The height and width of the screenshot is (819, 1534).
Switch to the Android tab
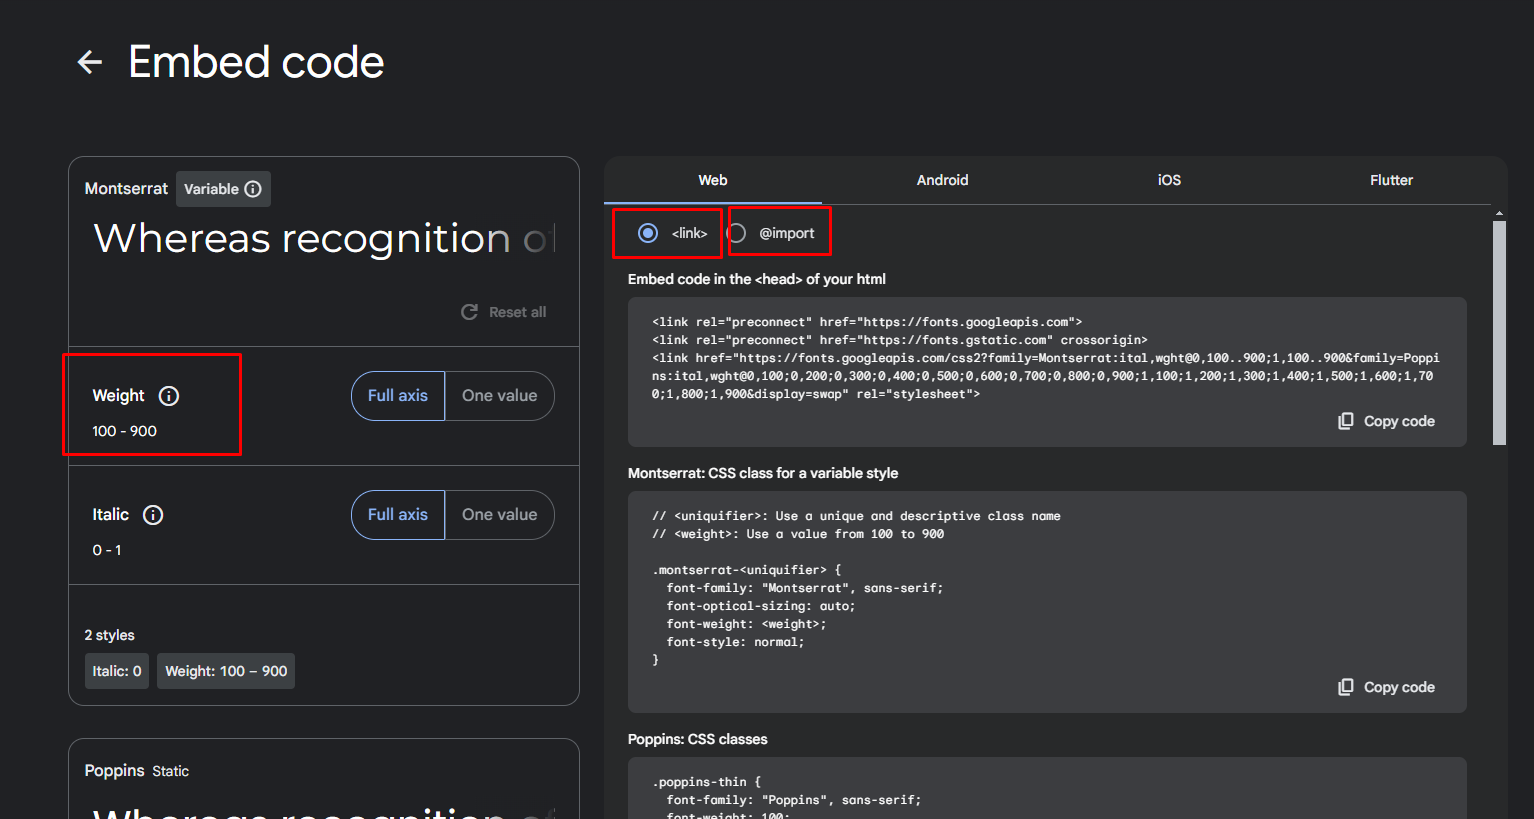coord(943,180)
